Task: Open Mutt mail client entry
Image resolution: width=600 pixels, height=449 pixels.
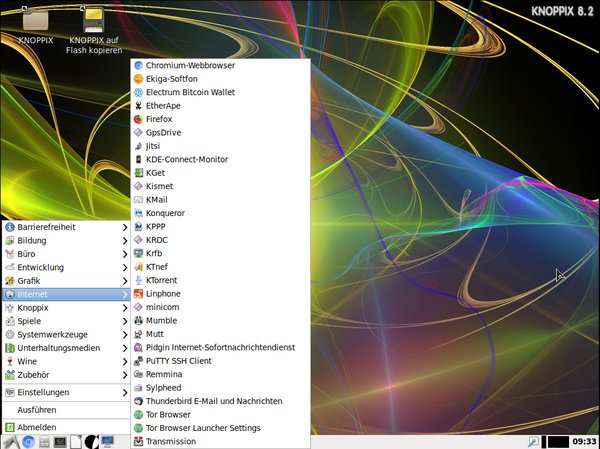Action: (x=220, y=334)
